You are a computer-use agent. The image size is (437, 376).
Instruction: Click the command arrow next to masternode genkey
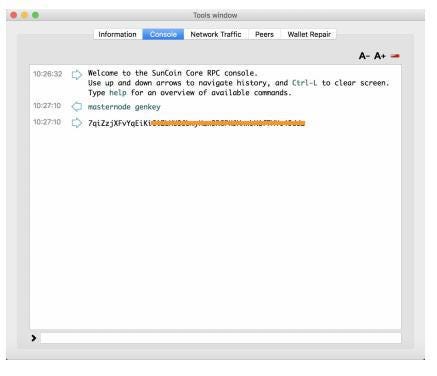[77, 107]
